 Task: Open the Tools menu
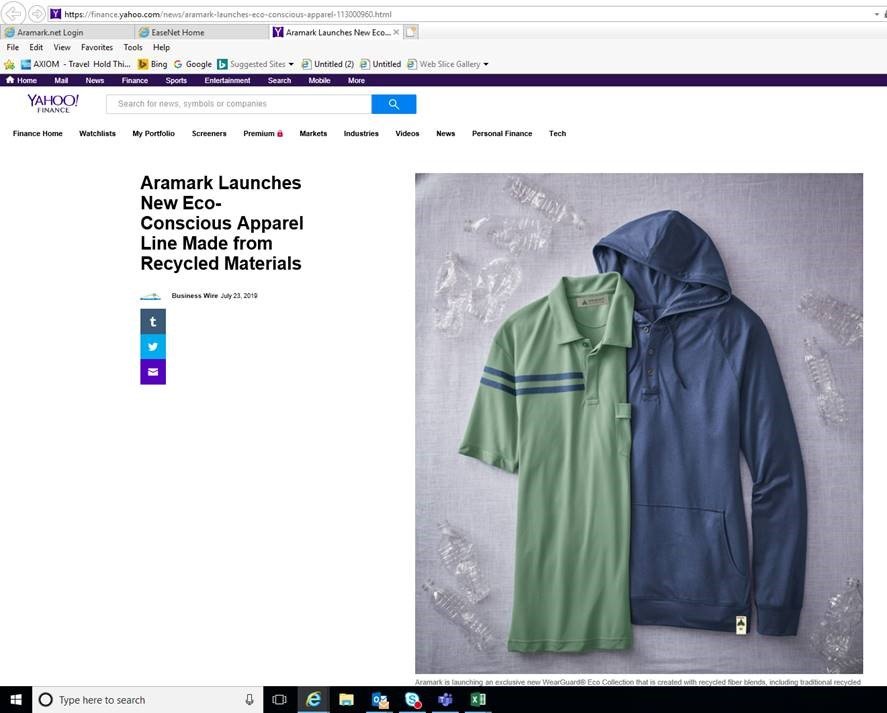point(132,47)
